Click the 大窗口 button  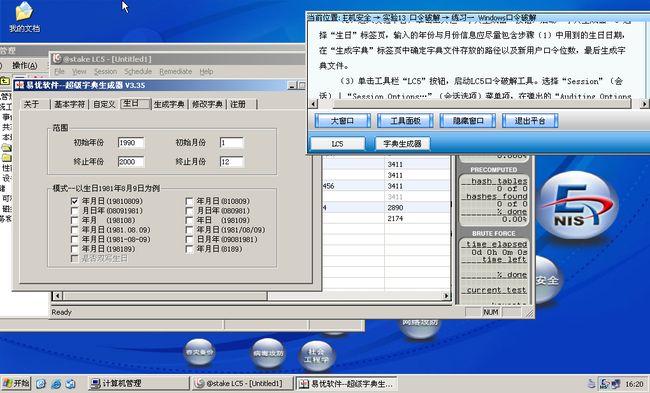(x=342, y=121)
